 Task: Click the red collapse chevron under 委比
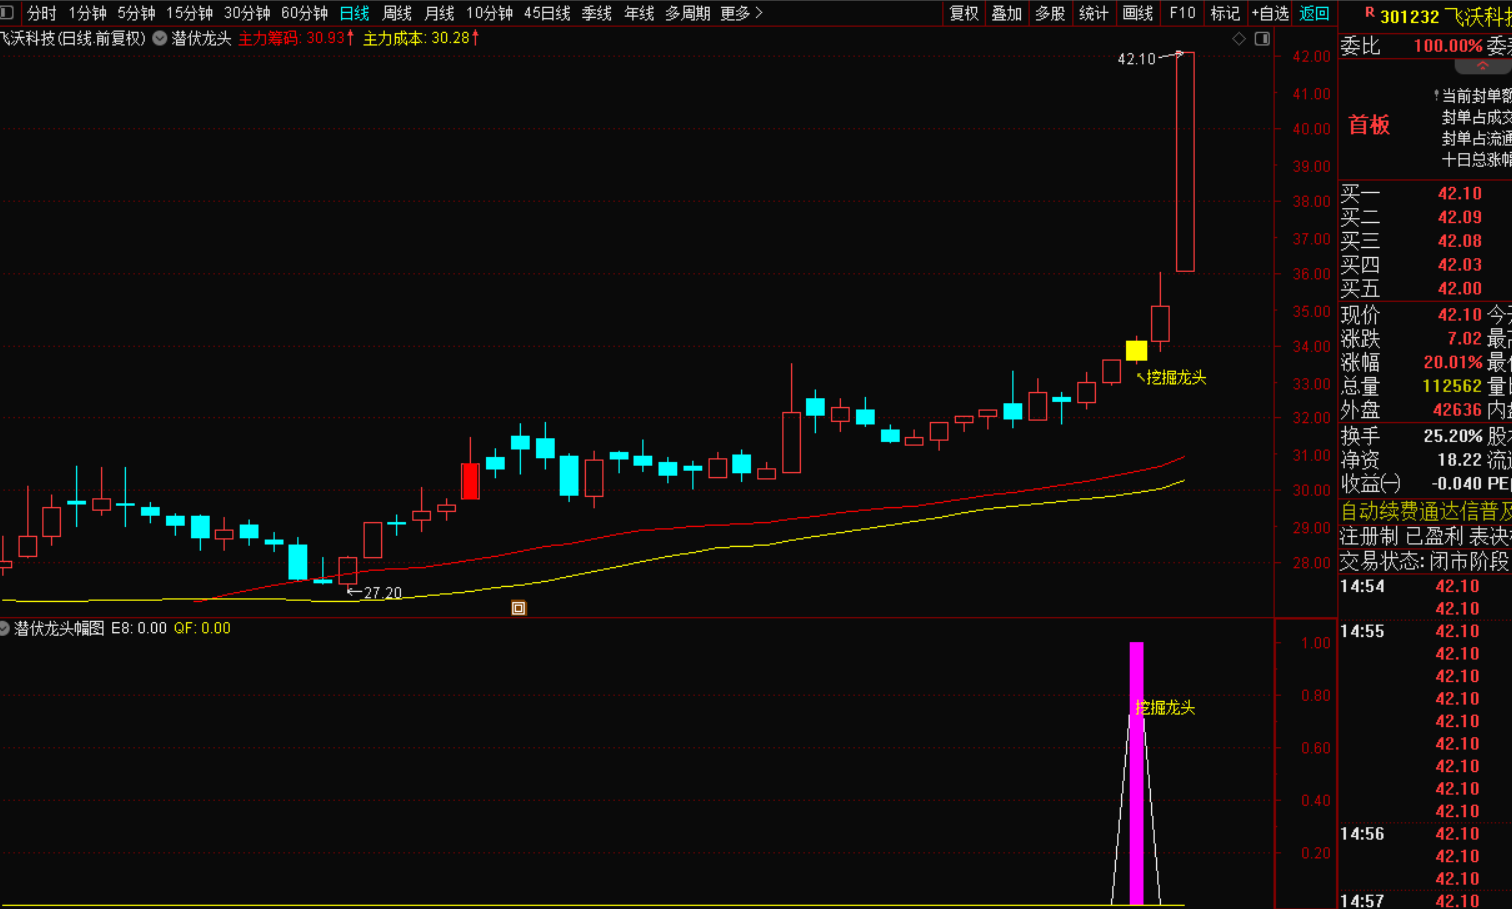point(1482,66)
